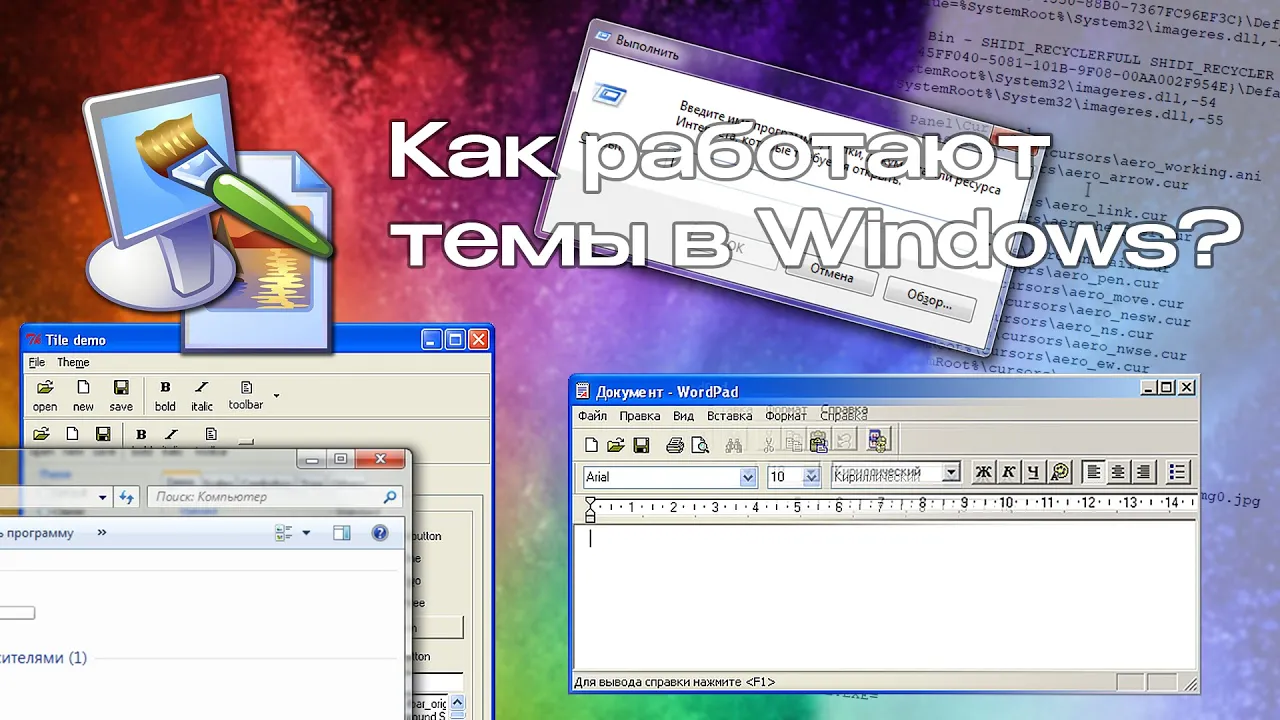Click the blue Help question icon in Explorer
The height and width of the screenshot is (720, 1280).
[380, 533]
